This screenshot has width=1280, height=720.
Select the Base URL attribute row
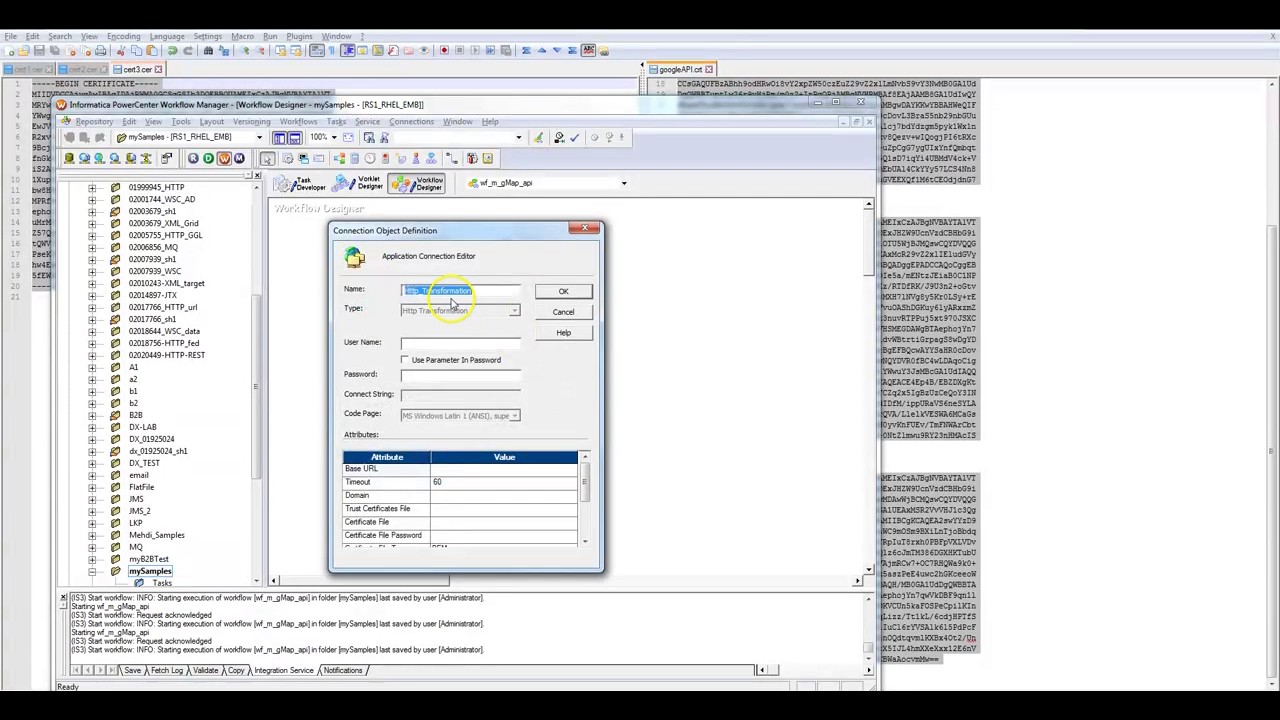460,469
